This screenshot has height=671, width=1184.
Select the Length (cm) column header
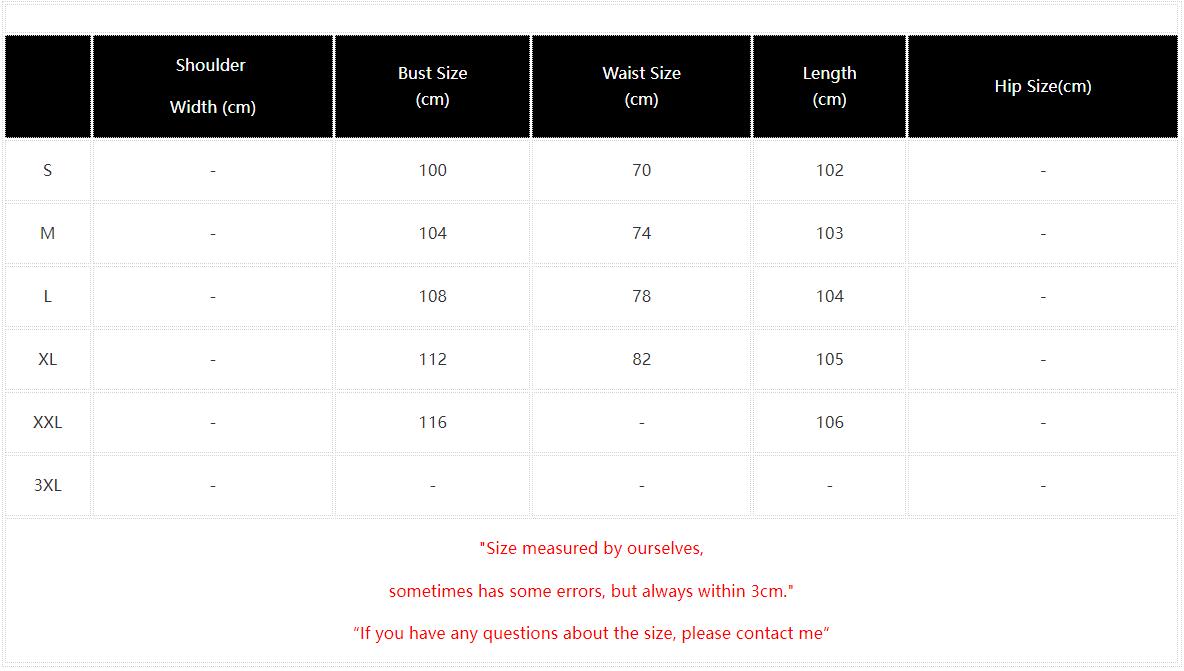[829, 86]
